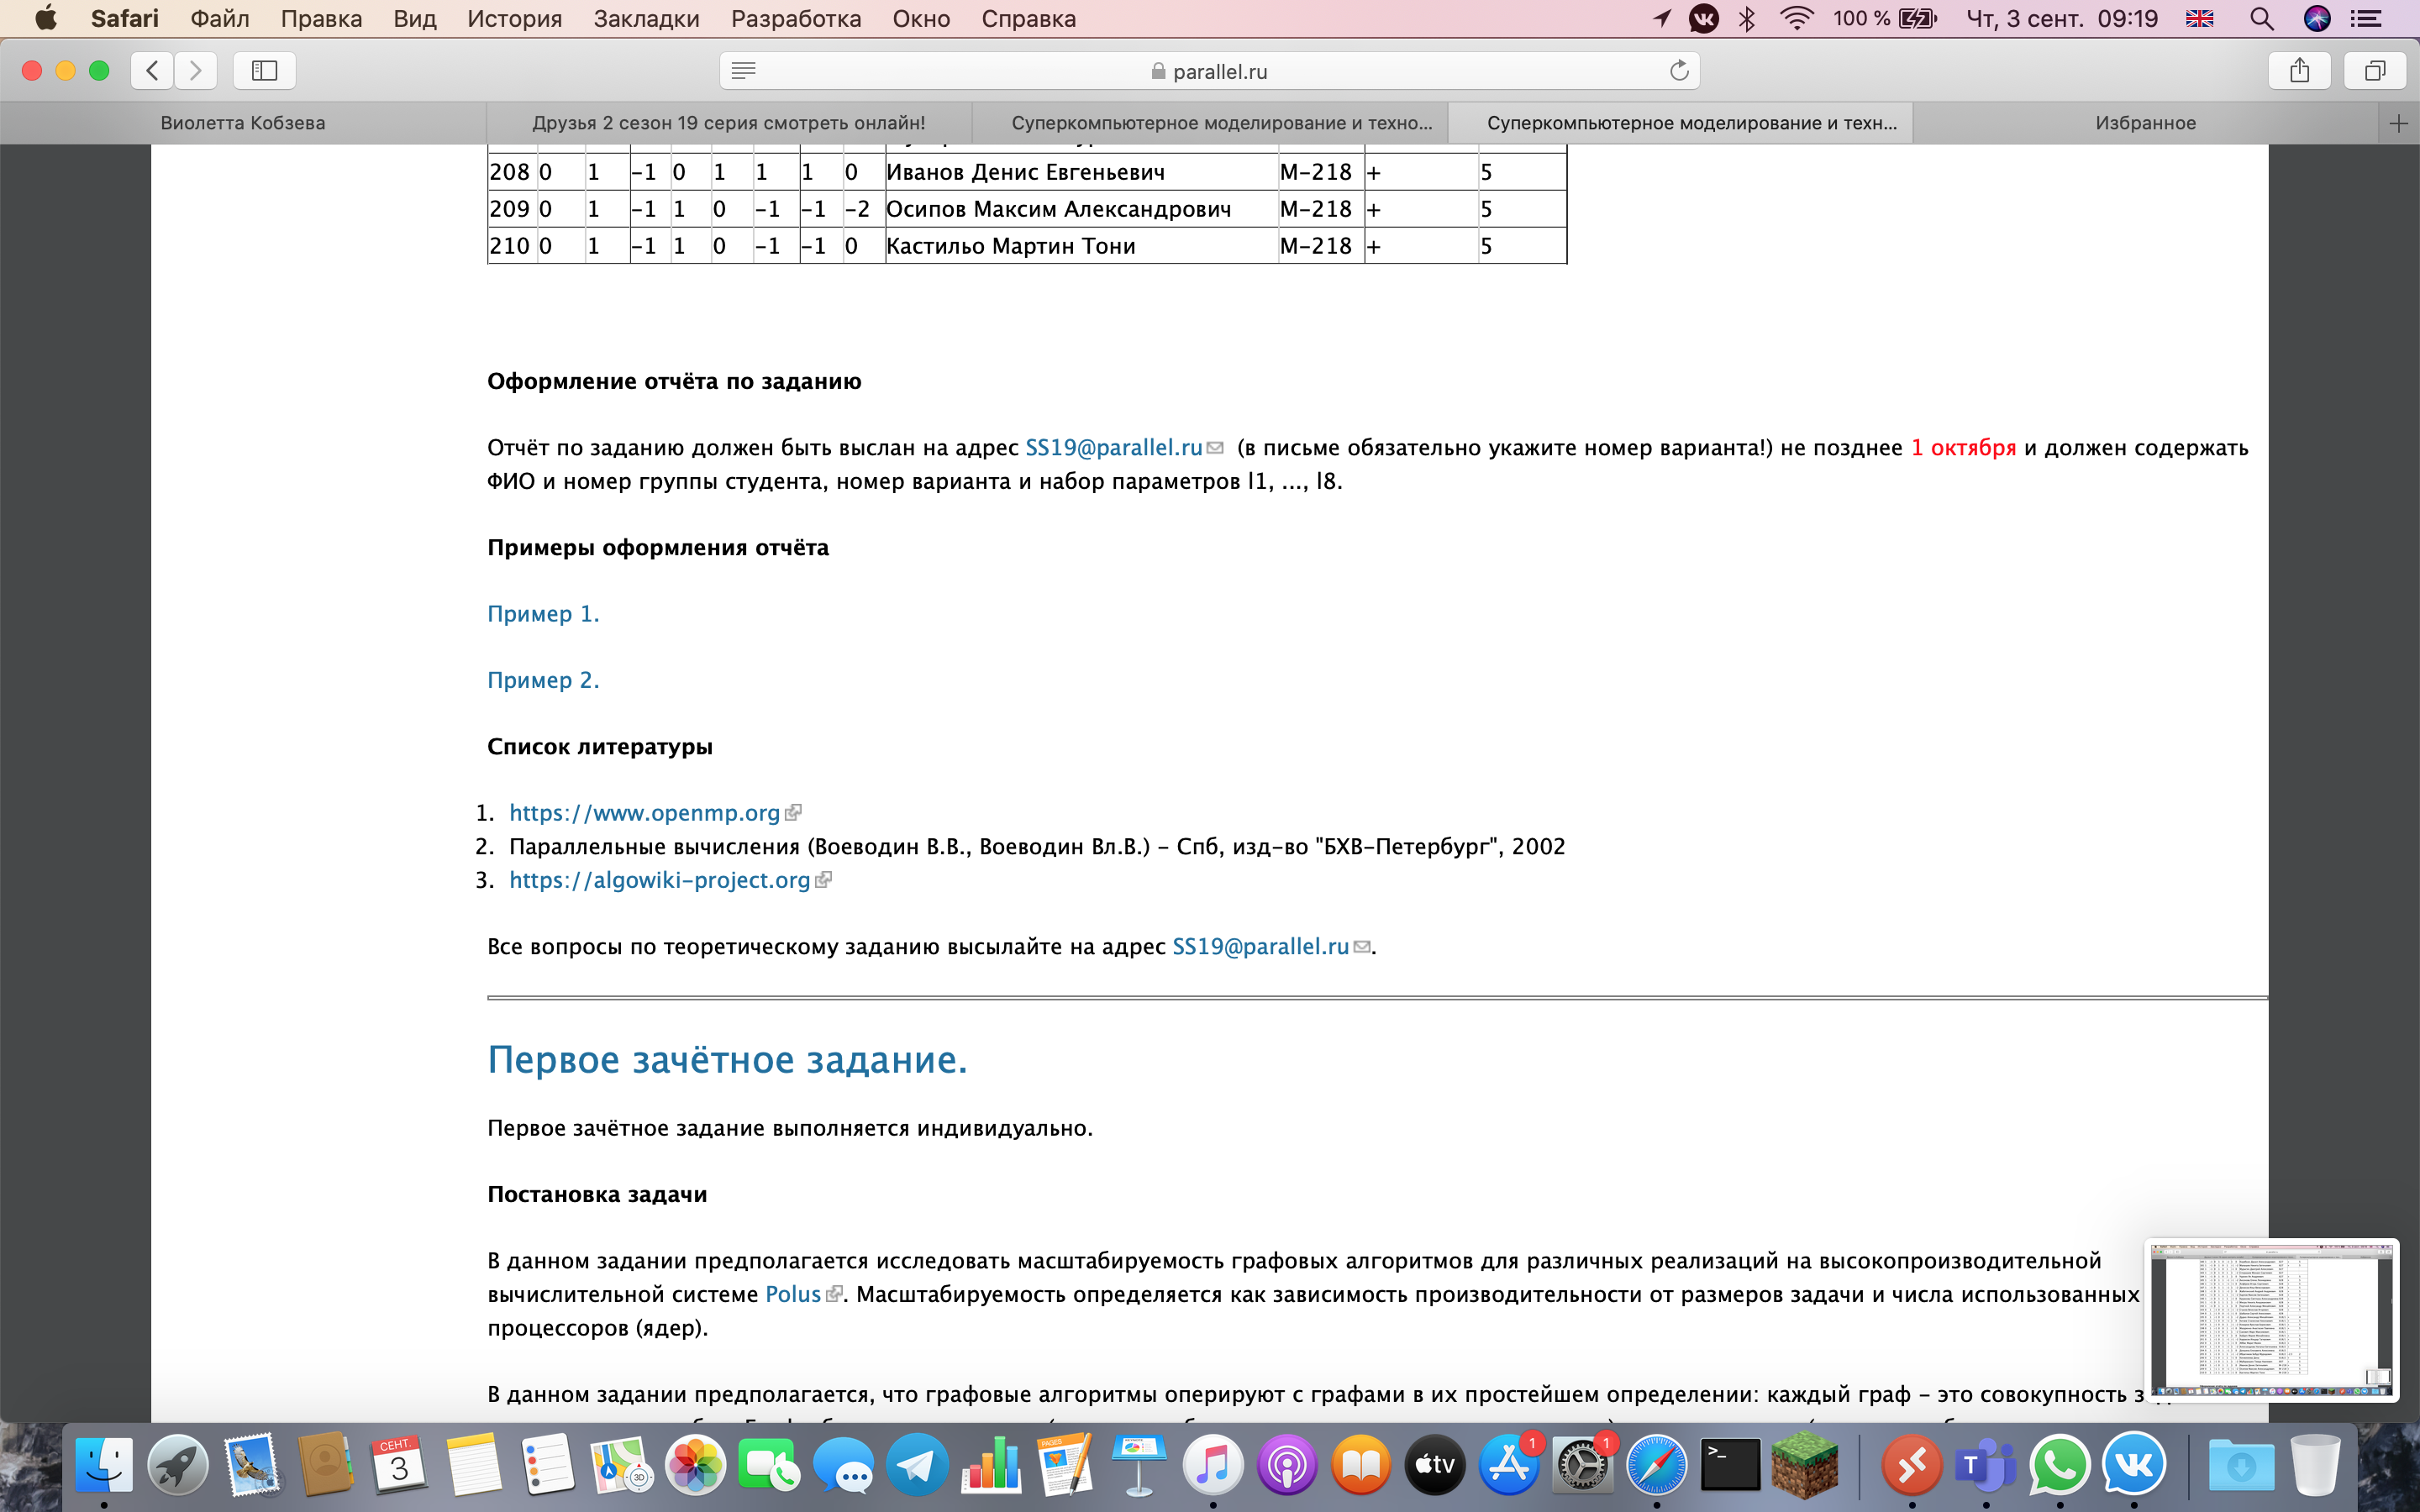Open Downloads folder in the Dock
2420x1512 pixels.
2241,1466
